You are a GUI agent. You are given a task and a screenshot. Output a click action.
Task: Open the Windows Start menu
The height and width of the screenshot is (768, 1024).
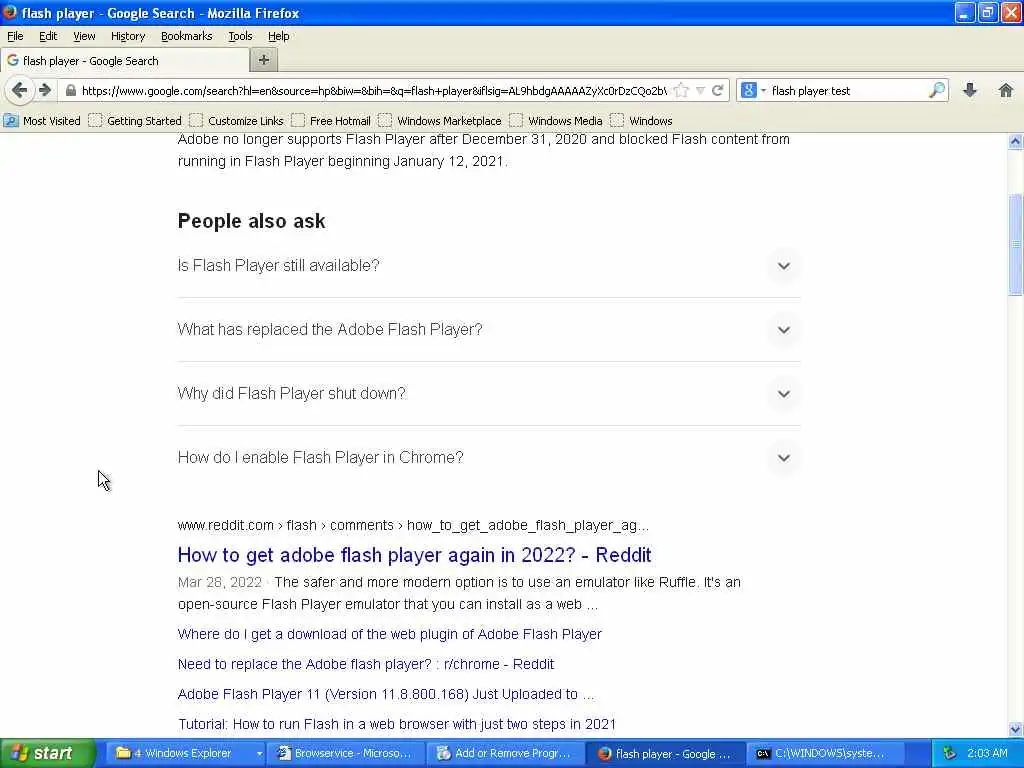tap(47, 753)
